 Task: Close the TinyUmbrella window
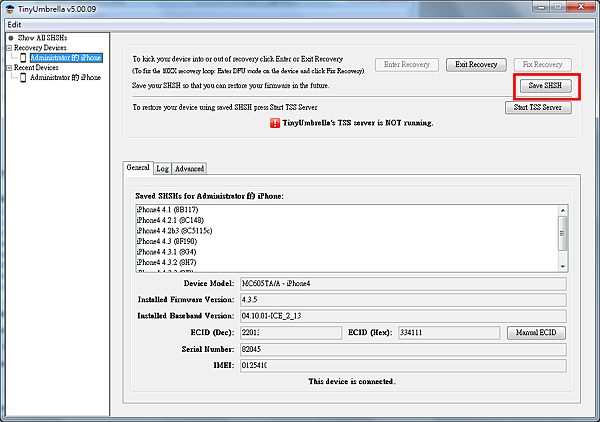(581, 7)
